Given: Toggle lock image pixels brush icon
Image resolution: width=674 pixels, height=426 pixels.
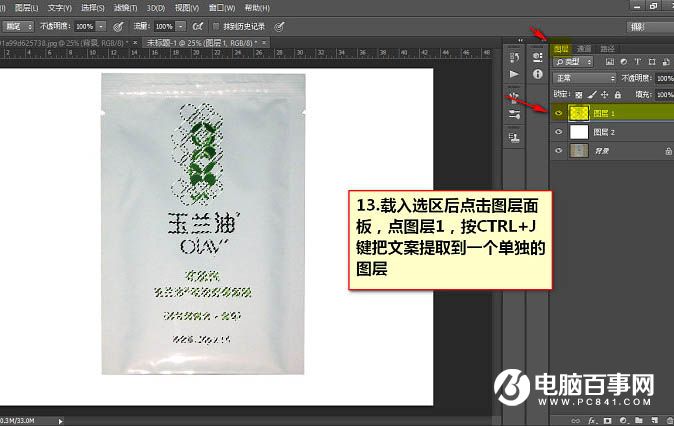Looking at the screenshot, I should 592,95.
